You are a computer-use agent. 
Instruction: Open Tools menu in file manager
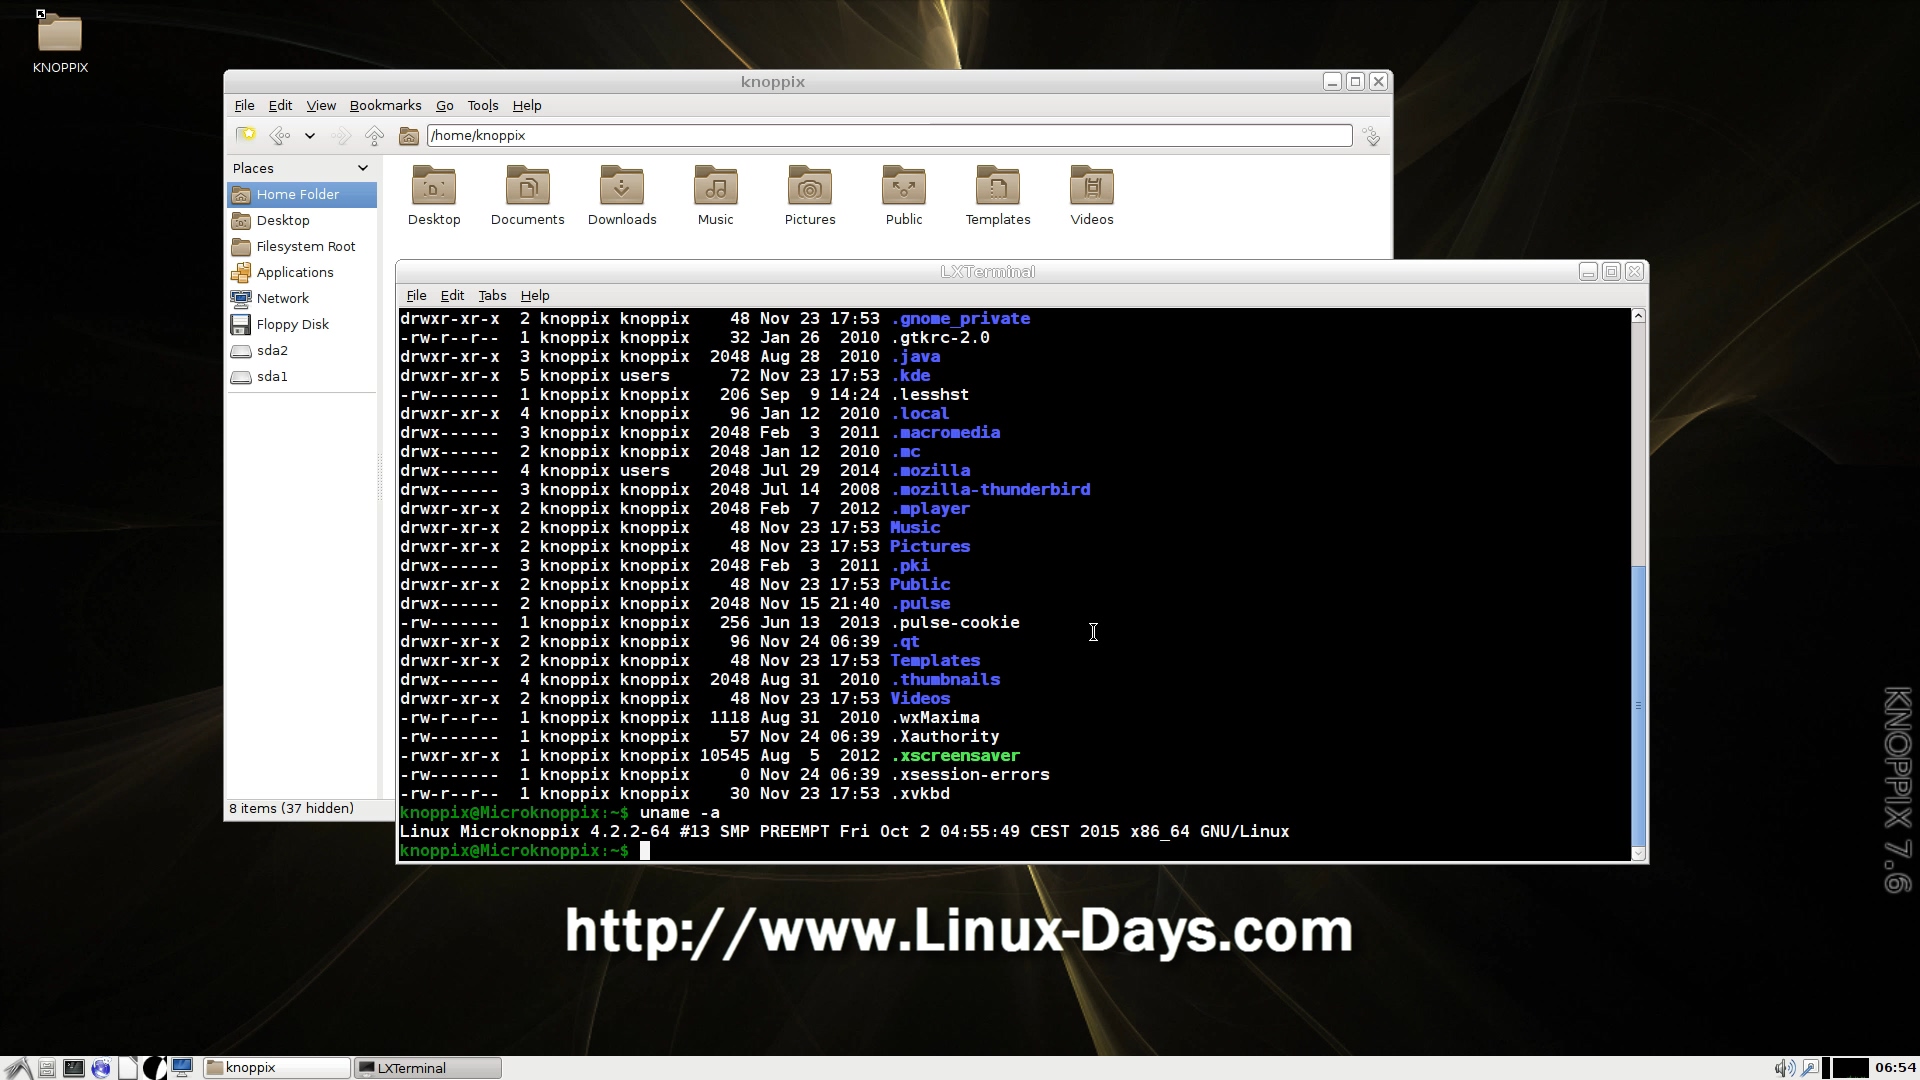pos(483,105)
